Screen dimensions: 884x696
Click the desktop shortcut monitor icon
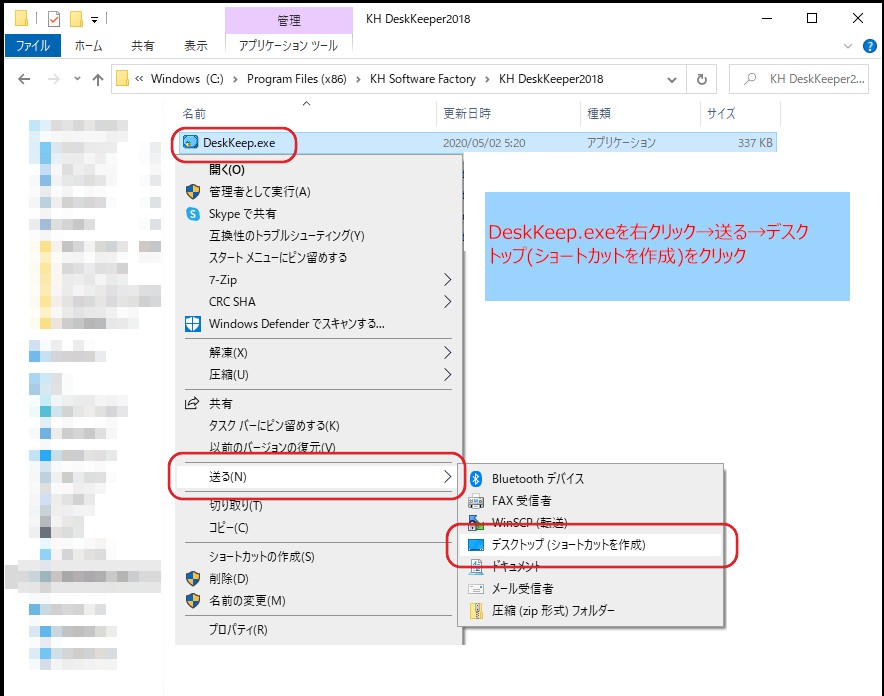click(476, 544)
